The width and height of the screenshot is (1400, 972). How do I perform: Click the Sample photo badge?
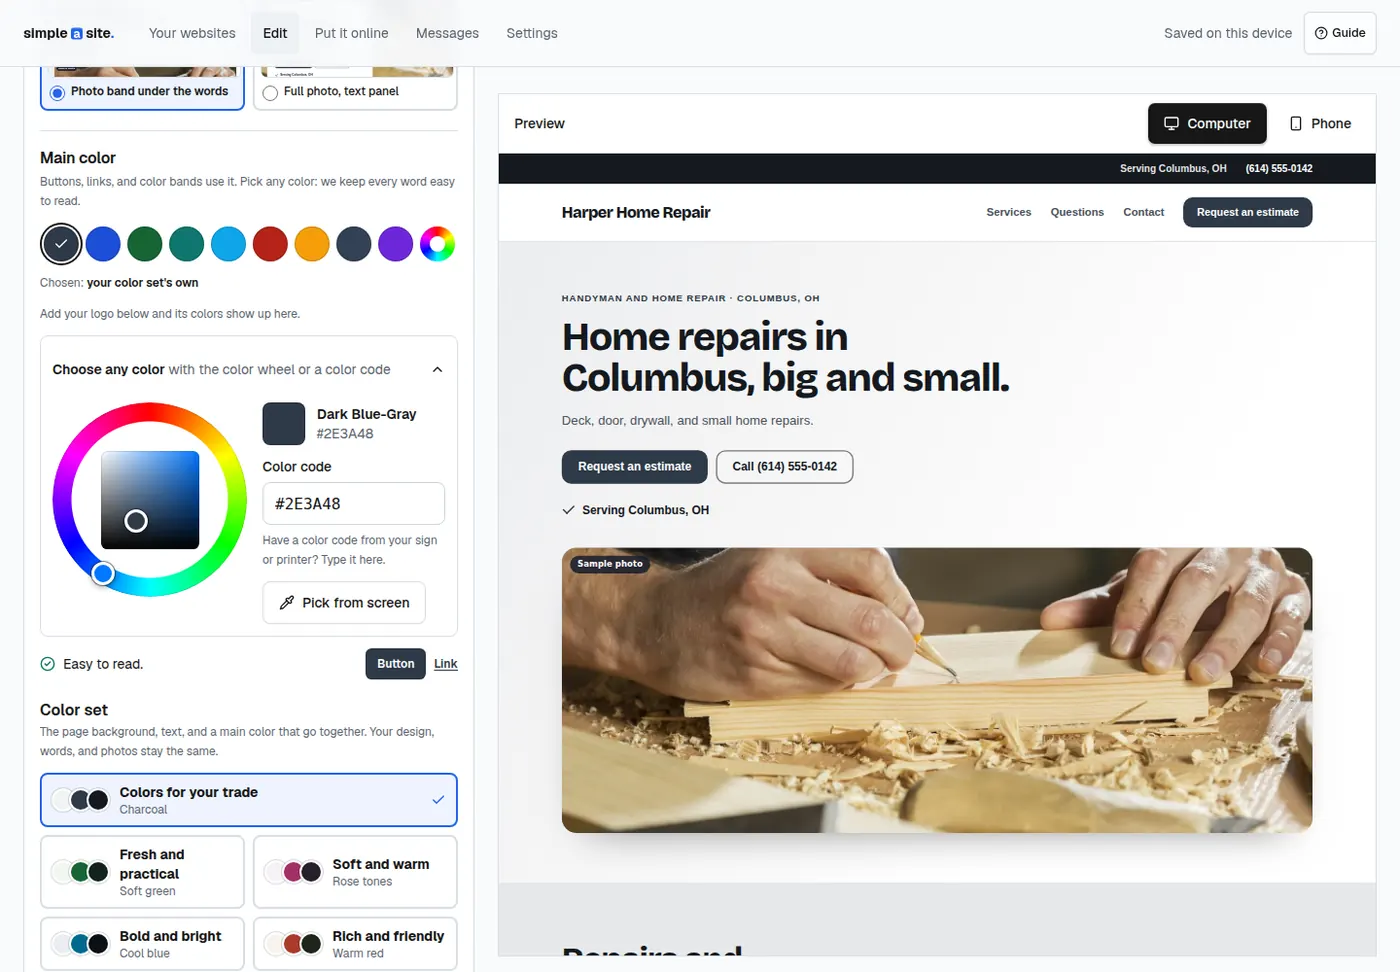click(x=610, y=564)
